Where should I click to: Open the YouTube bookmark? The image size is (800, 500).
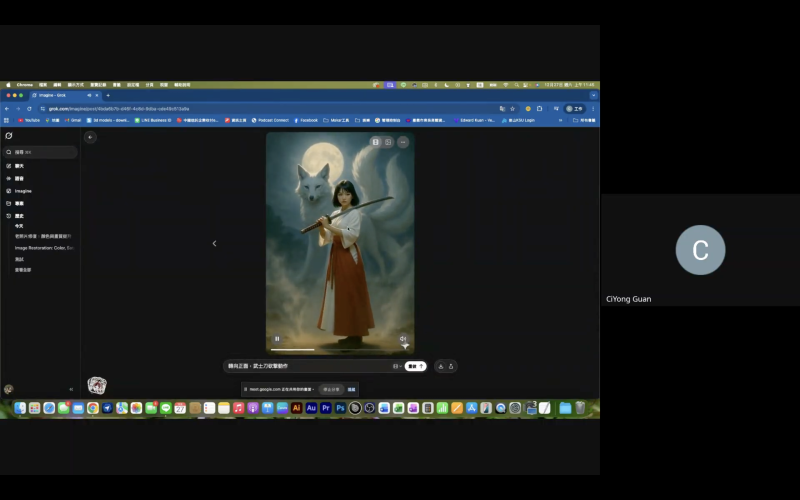click(27, 120)
